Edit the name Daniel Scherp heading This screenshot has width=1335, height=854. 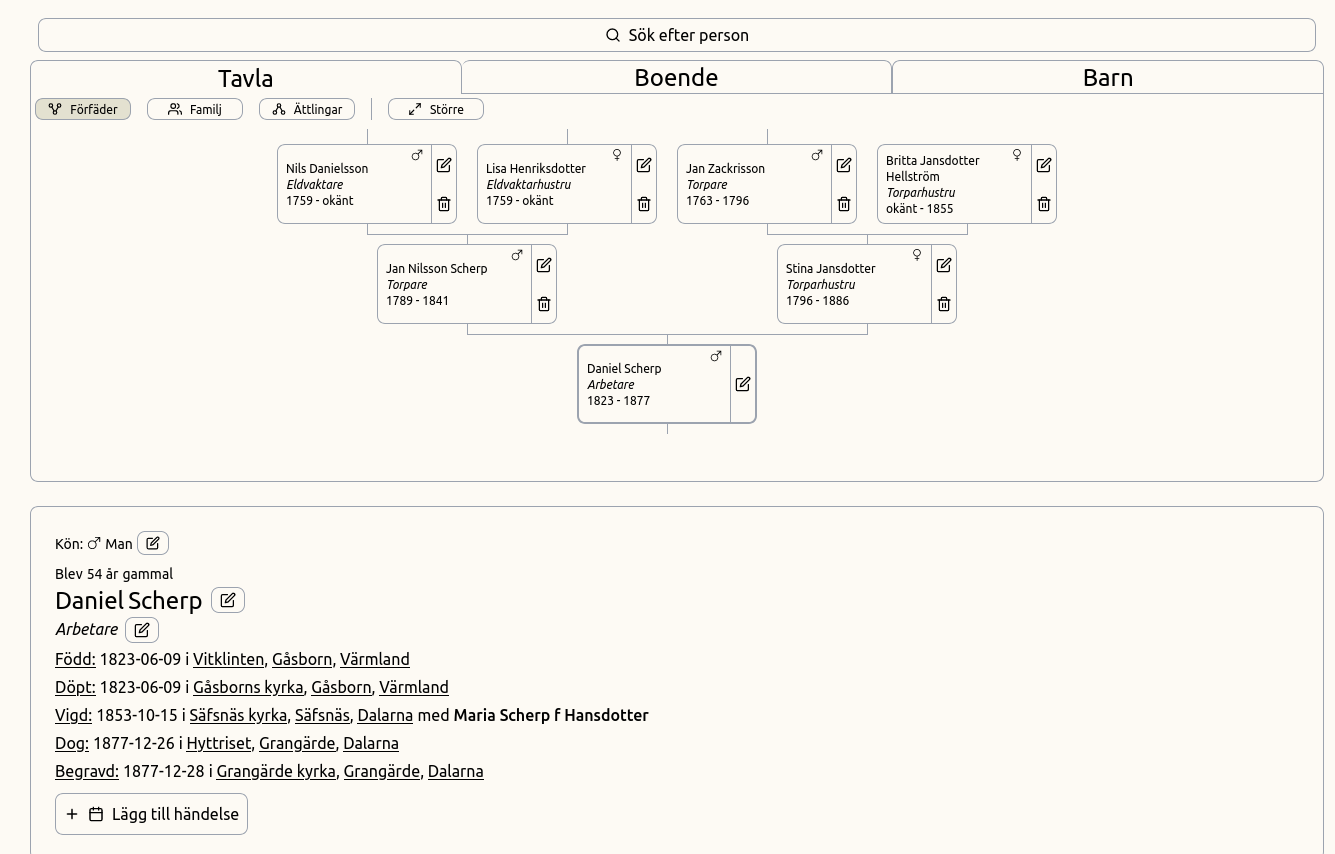pos(228,600)
